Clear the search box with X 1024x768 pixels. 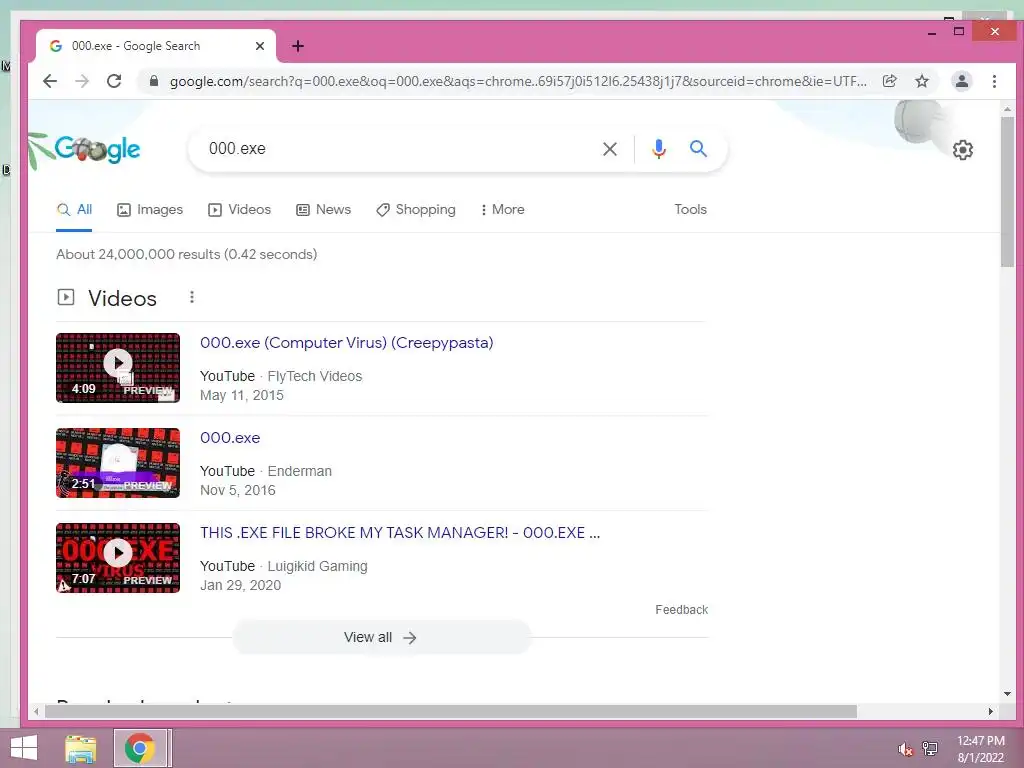coord(609,149)
